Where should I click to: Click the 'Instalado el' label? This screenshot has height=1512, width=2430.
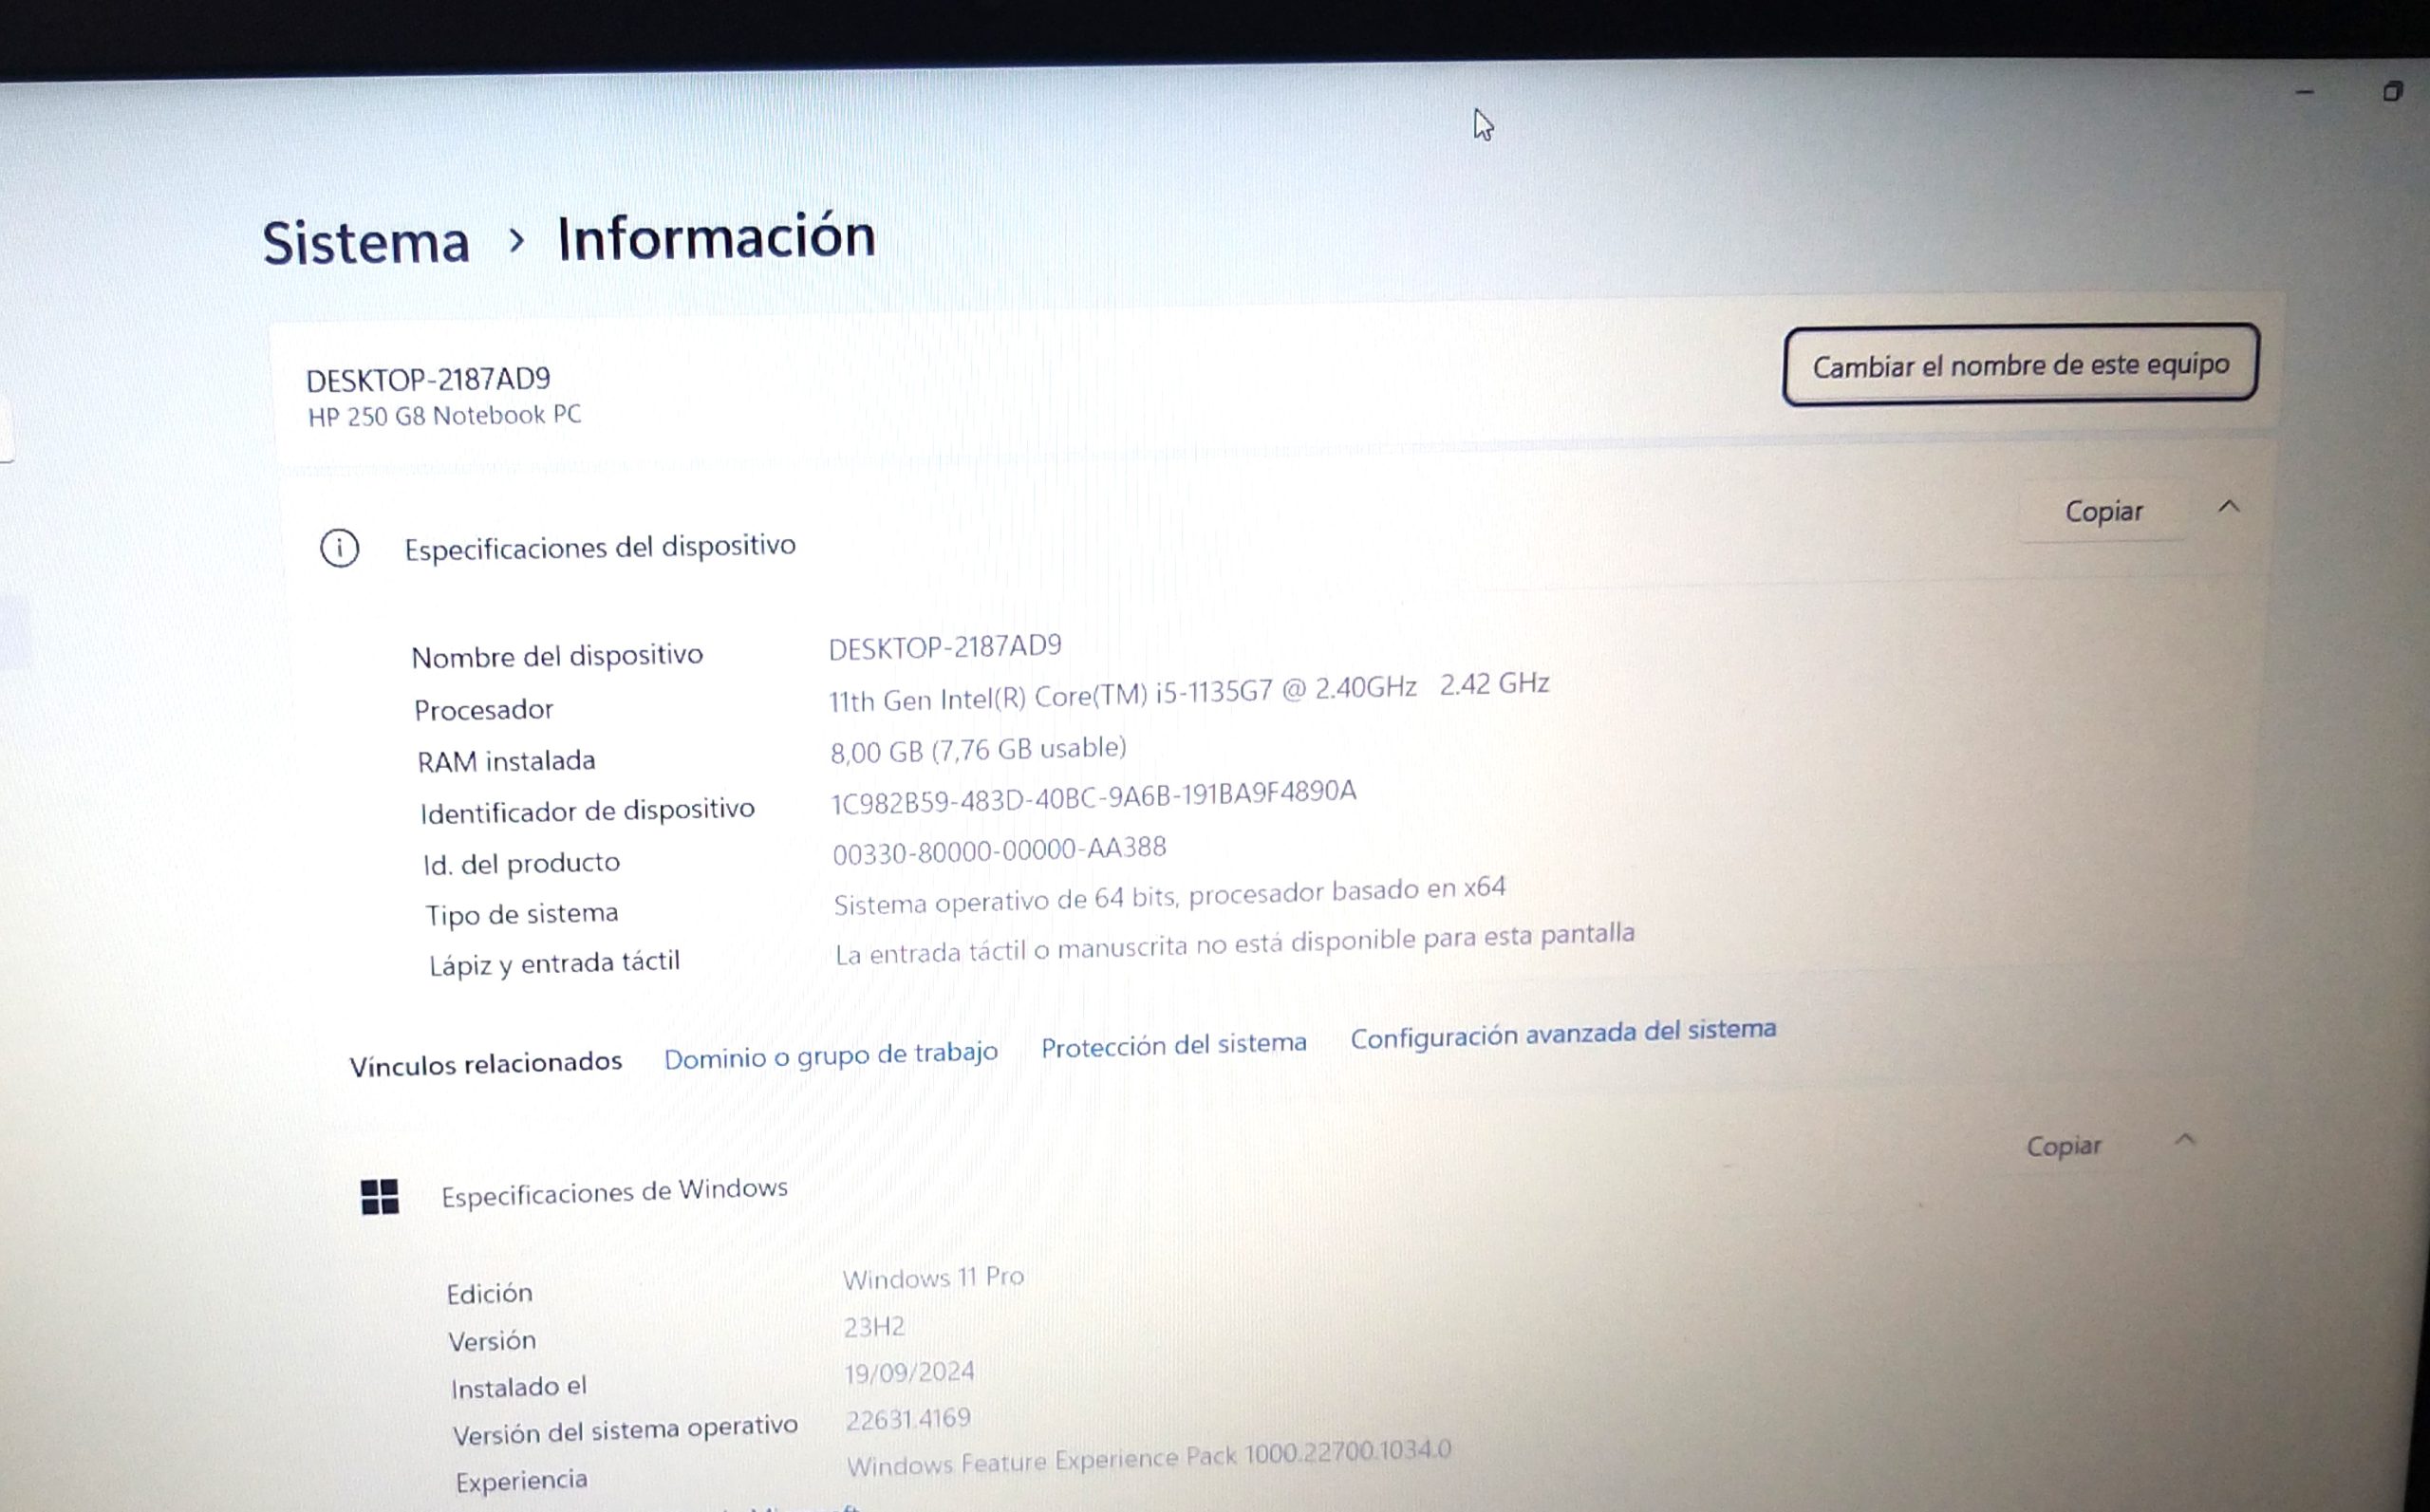(518, 1389)
